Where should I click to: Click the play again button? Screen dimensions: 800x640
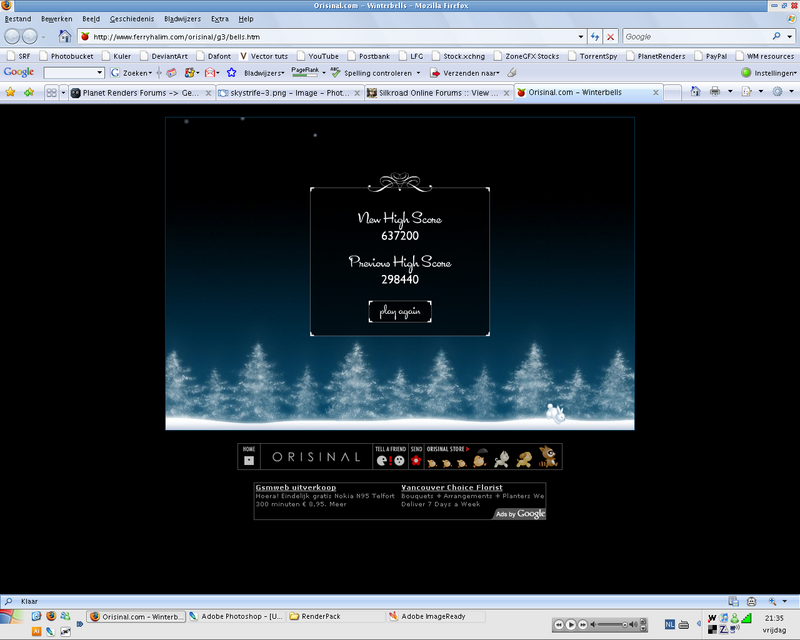click(400, 311)
